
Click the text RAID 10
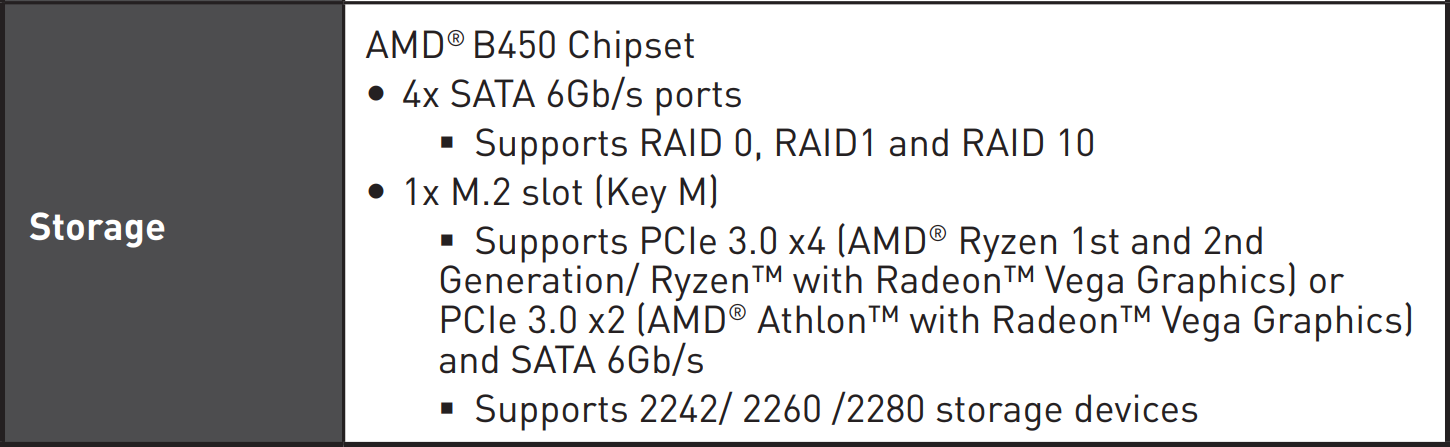pos(1027,144)
